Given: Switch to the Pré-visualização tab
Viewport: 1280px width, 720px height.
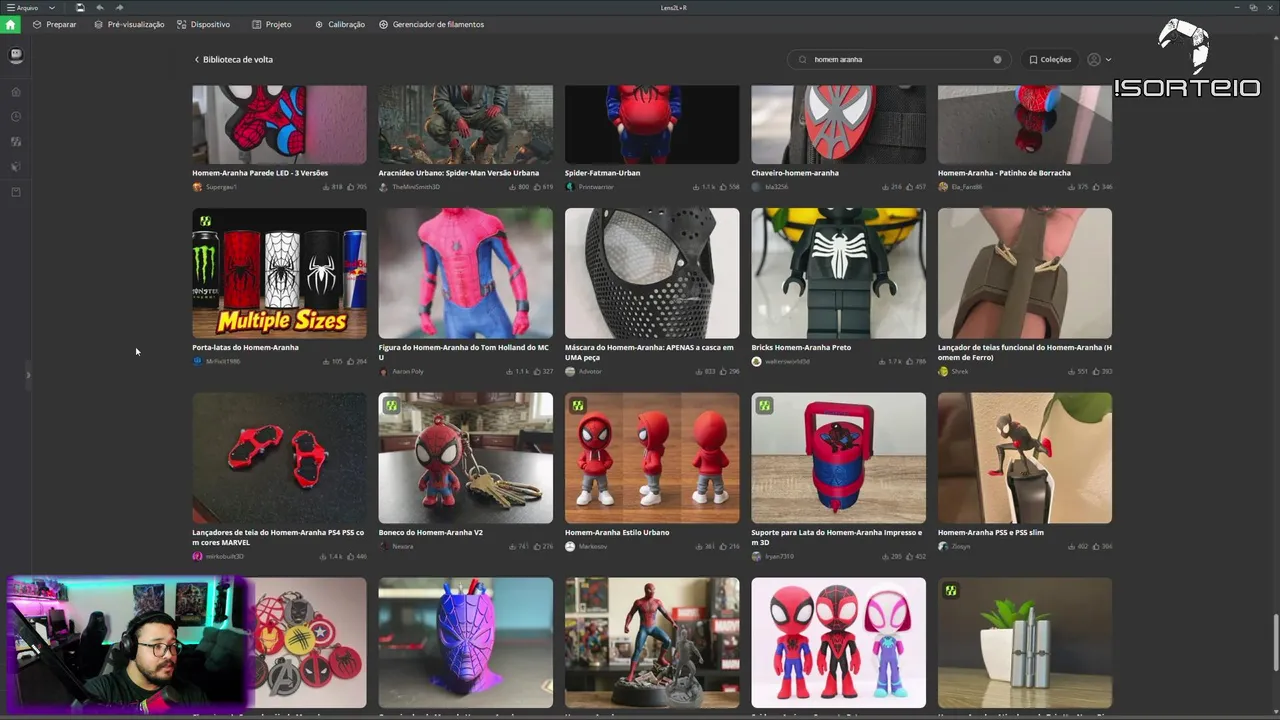Looking at the screenshot, I should [x=129, y=24].
